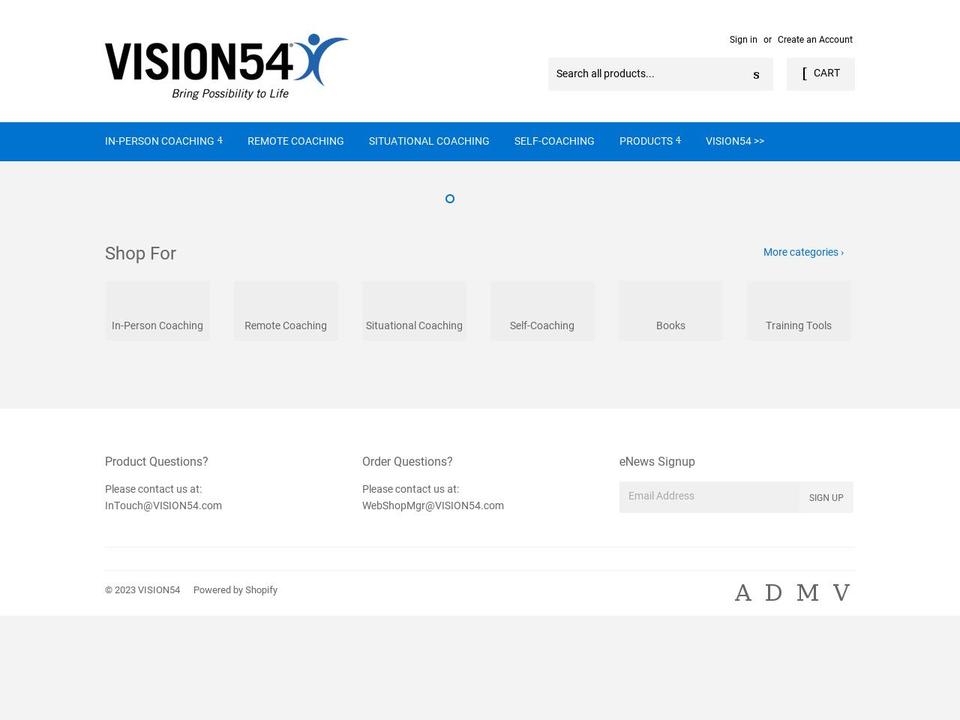The height and width of the screenshot is (720, 960).
Task: Open the Training Tools category card
Action: [x=799, y=311]
